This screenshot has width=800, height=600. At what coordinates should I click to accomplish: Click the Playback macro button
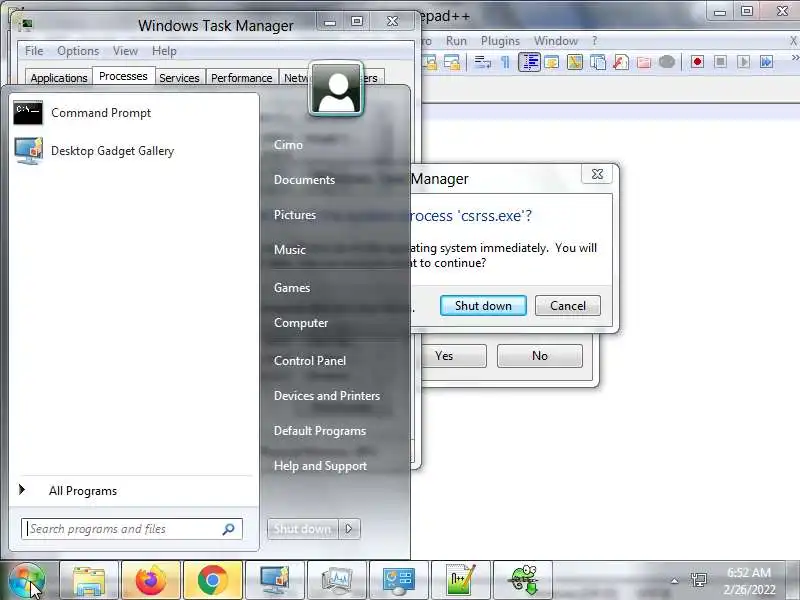coord(743,62)
